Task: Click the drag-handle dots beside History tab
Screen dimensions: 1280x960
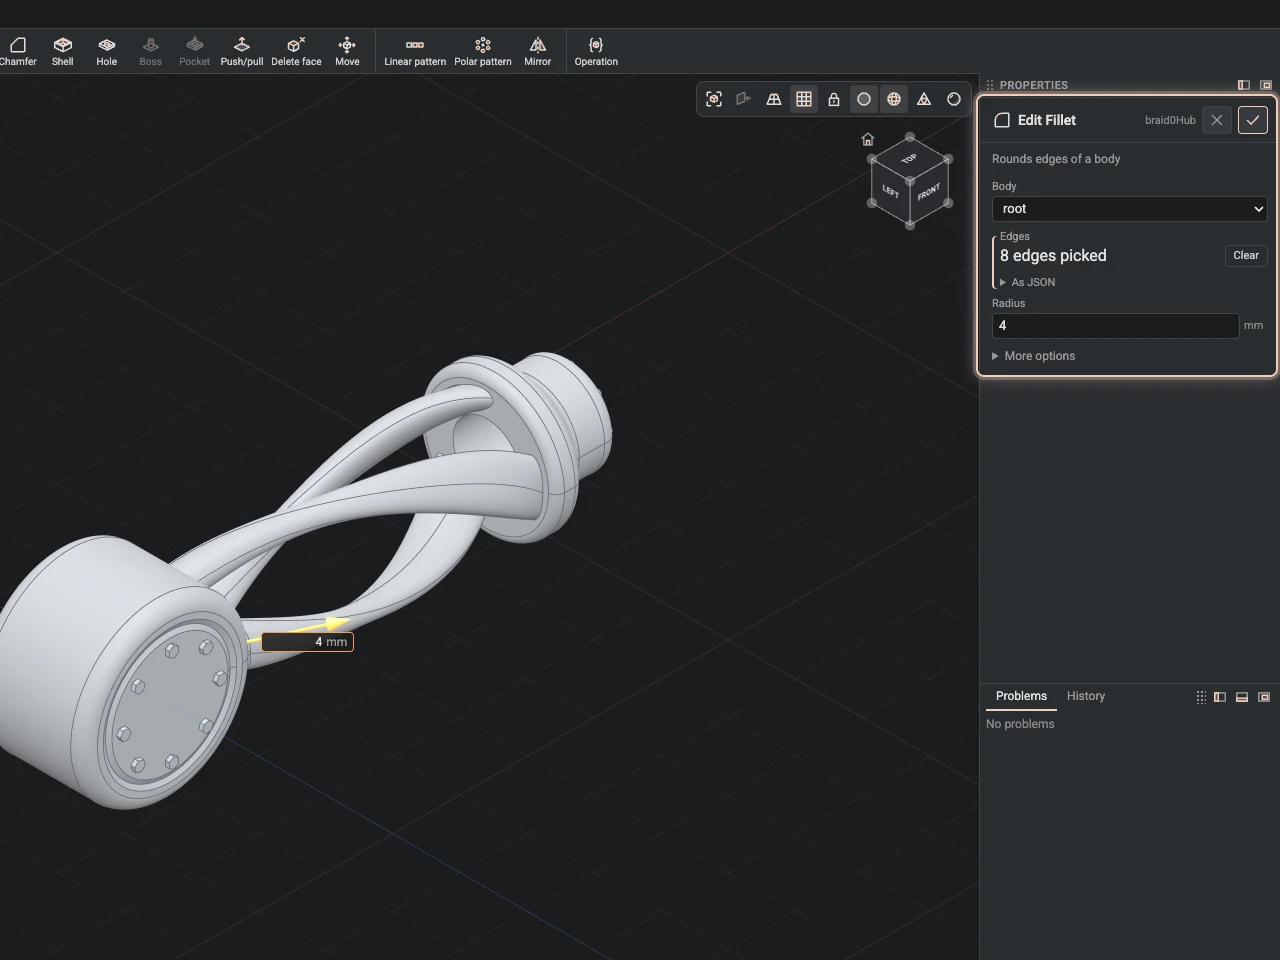Action: point(1201,697)
